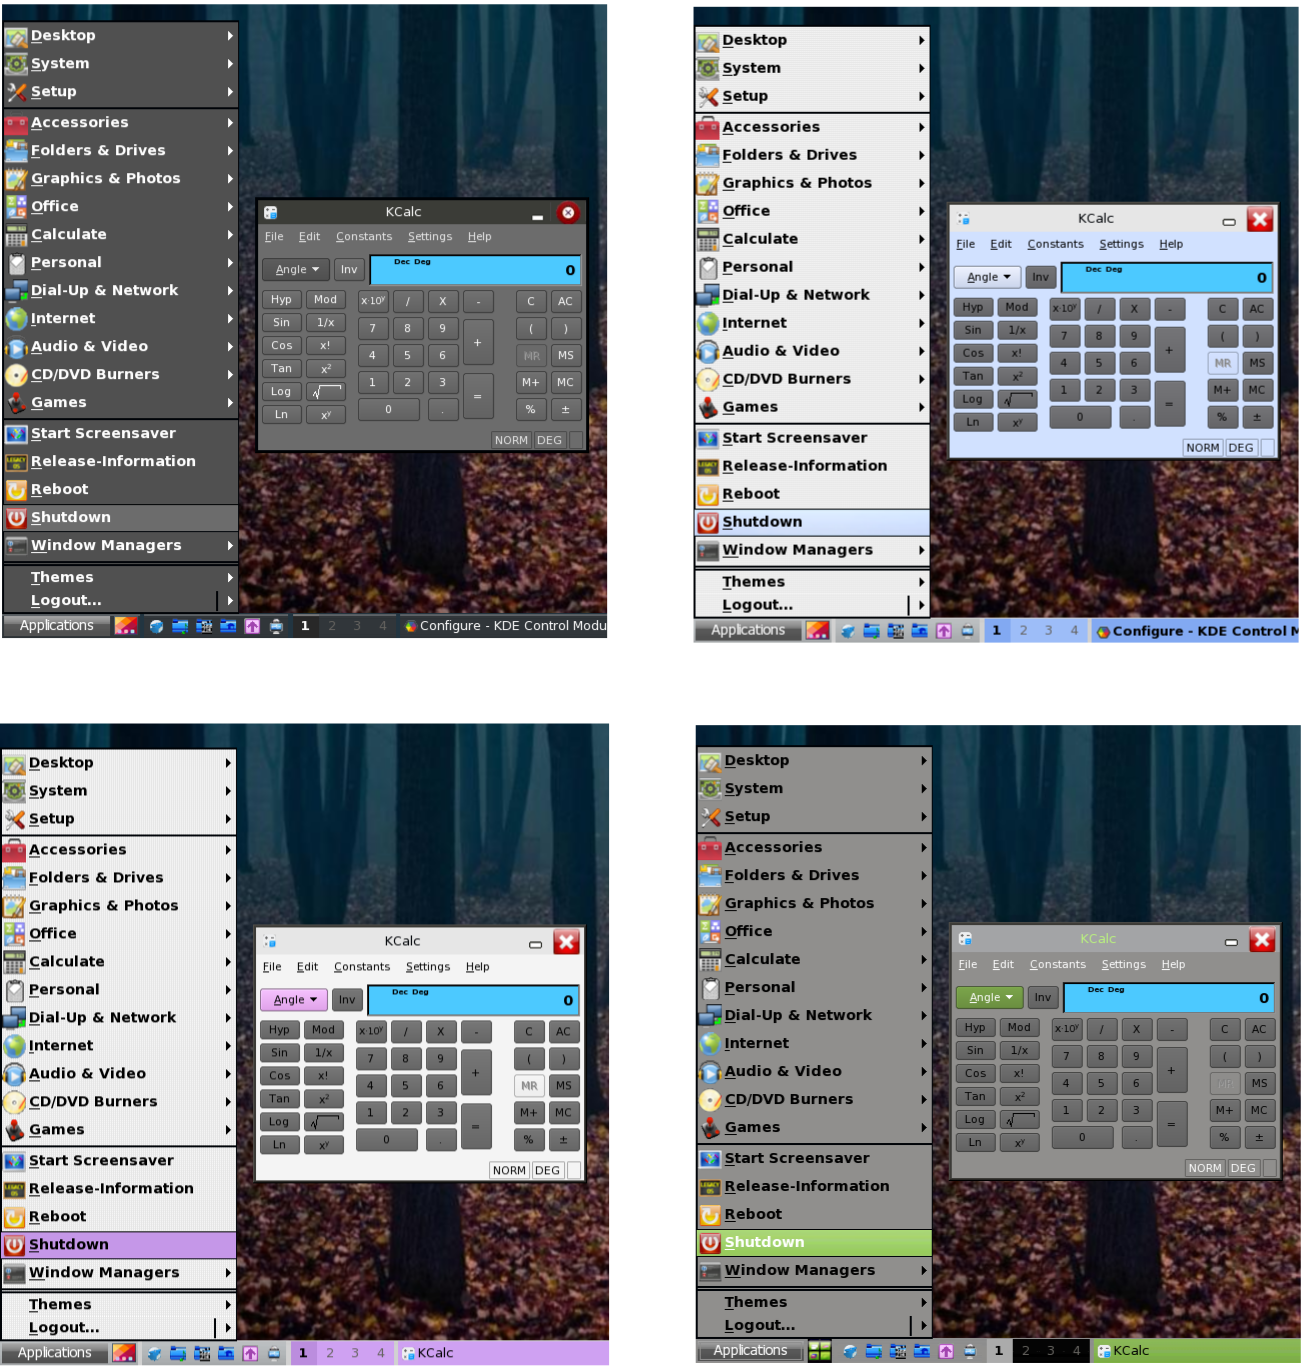Click Reboot icon in the light blue-themed menu

[708, 494]
